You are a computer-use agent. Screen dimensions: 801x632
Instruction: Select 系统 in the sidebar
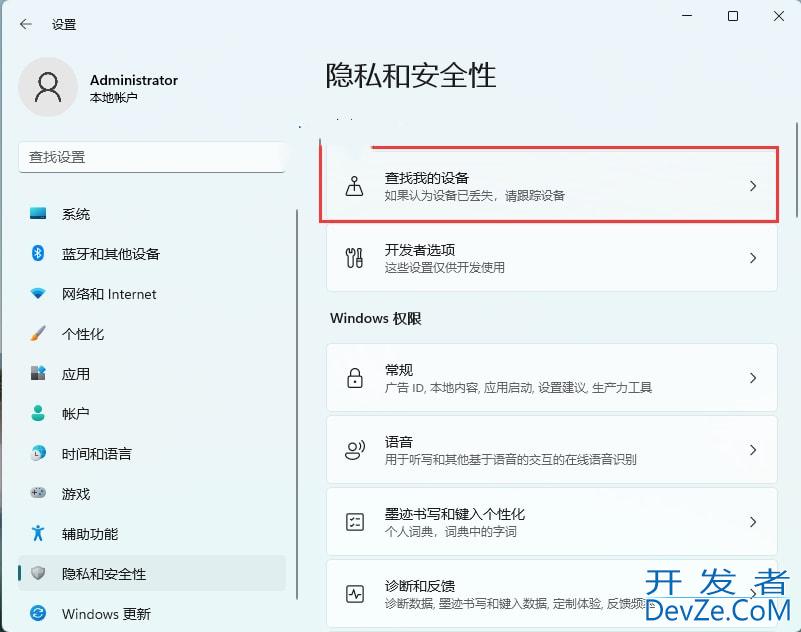(152, 214)
